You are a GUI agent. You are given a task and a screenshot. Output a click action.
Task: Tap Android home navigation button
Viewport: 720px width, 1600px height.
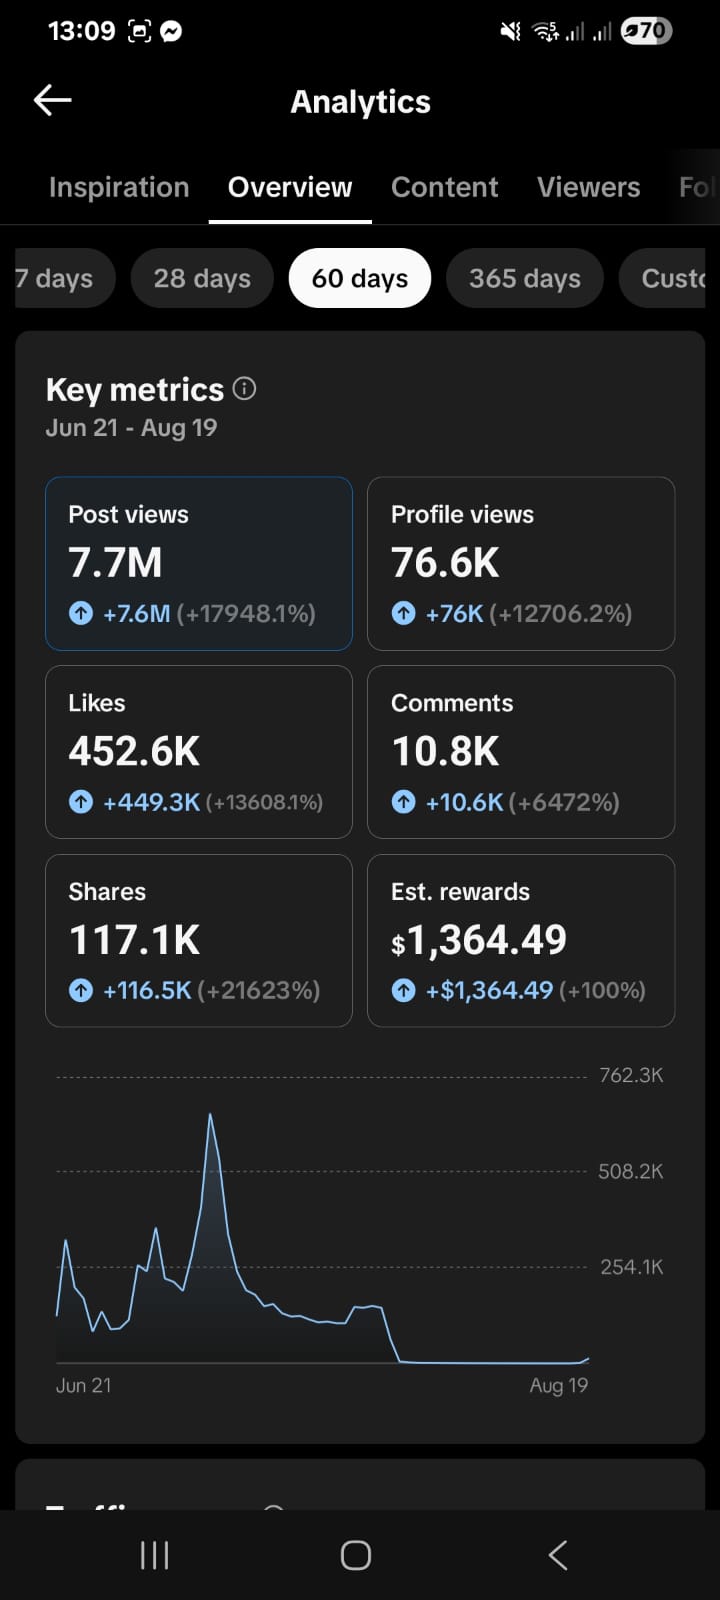(356, 1555)
